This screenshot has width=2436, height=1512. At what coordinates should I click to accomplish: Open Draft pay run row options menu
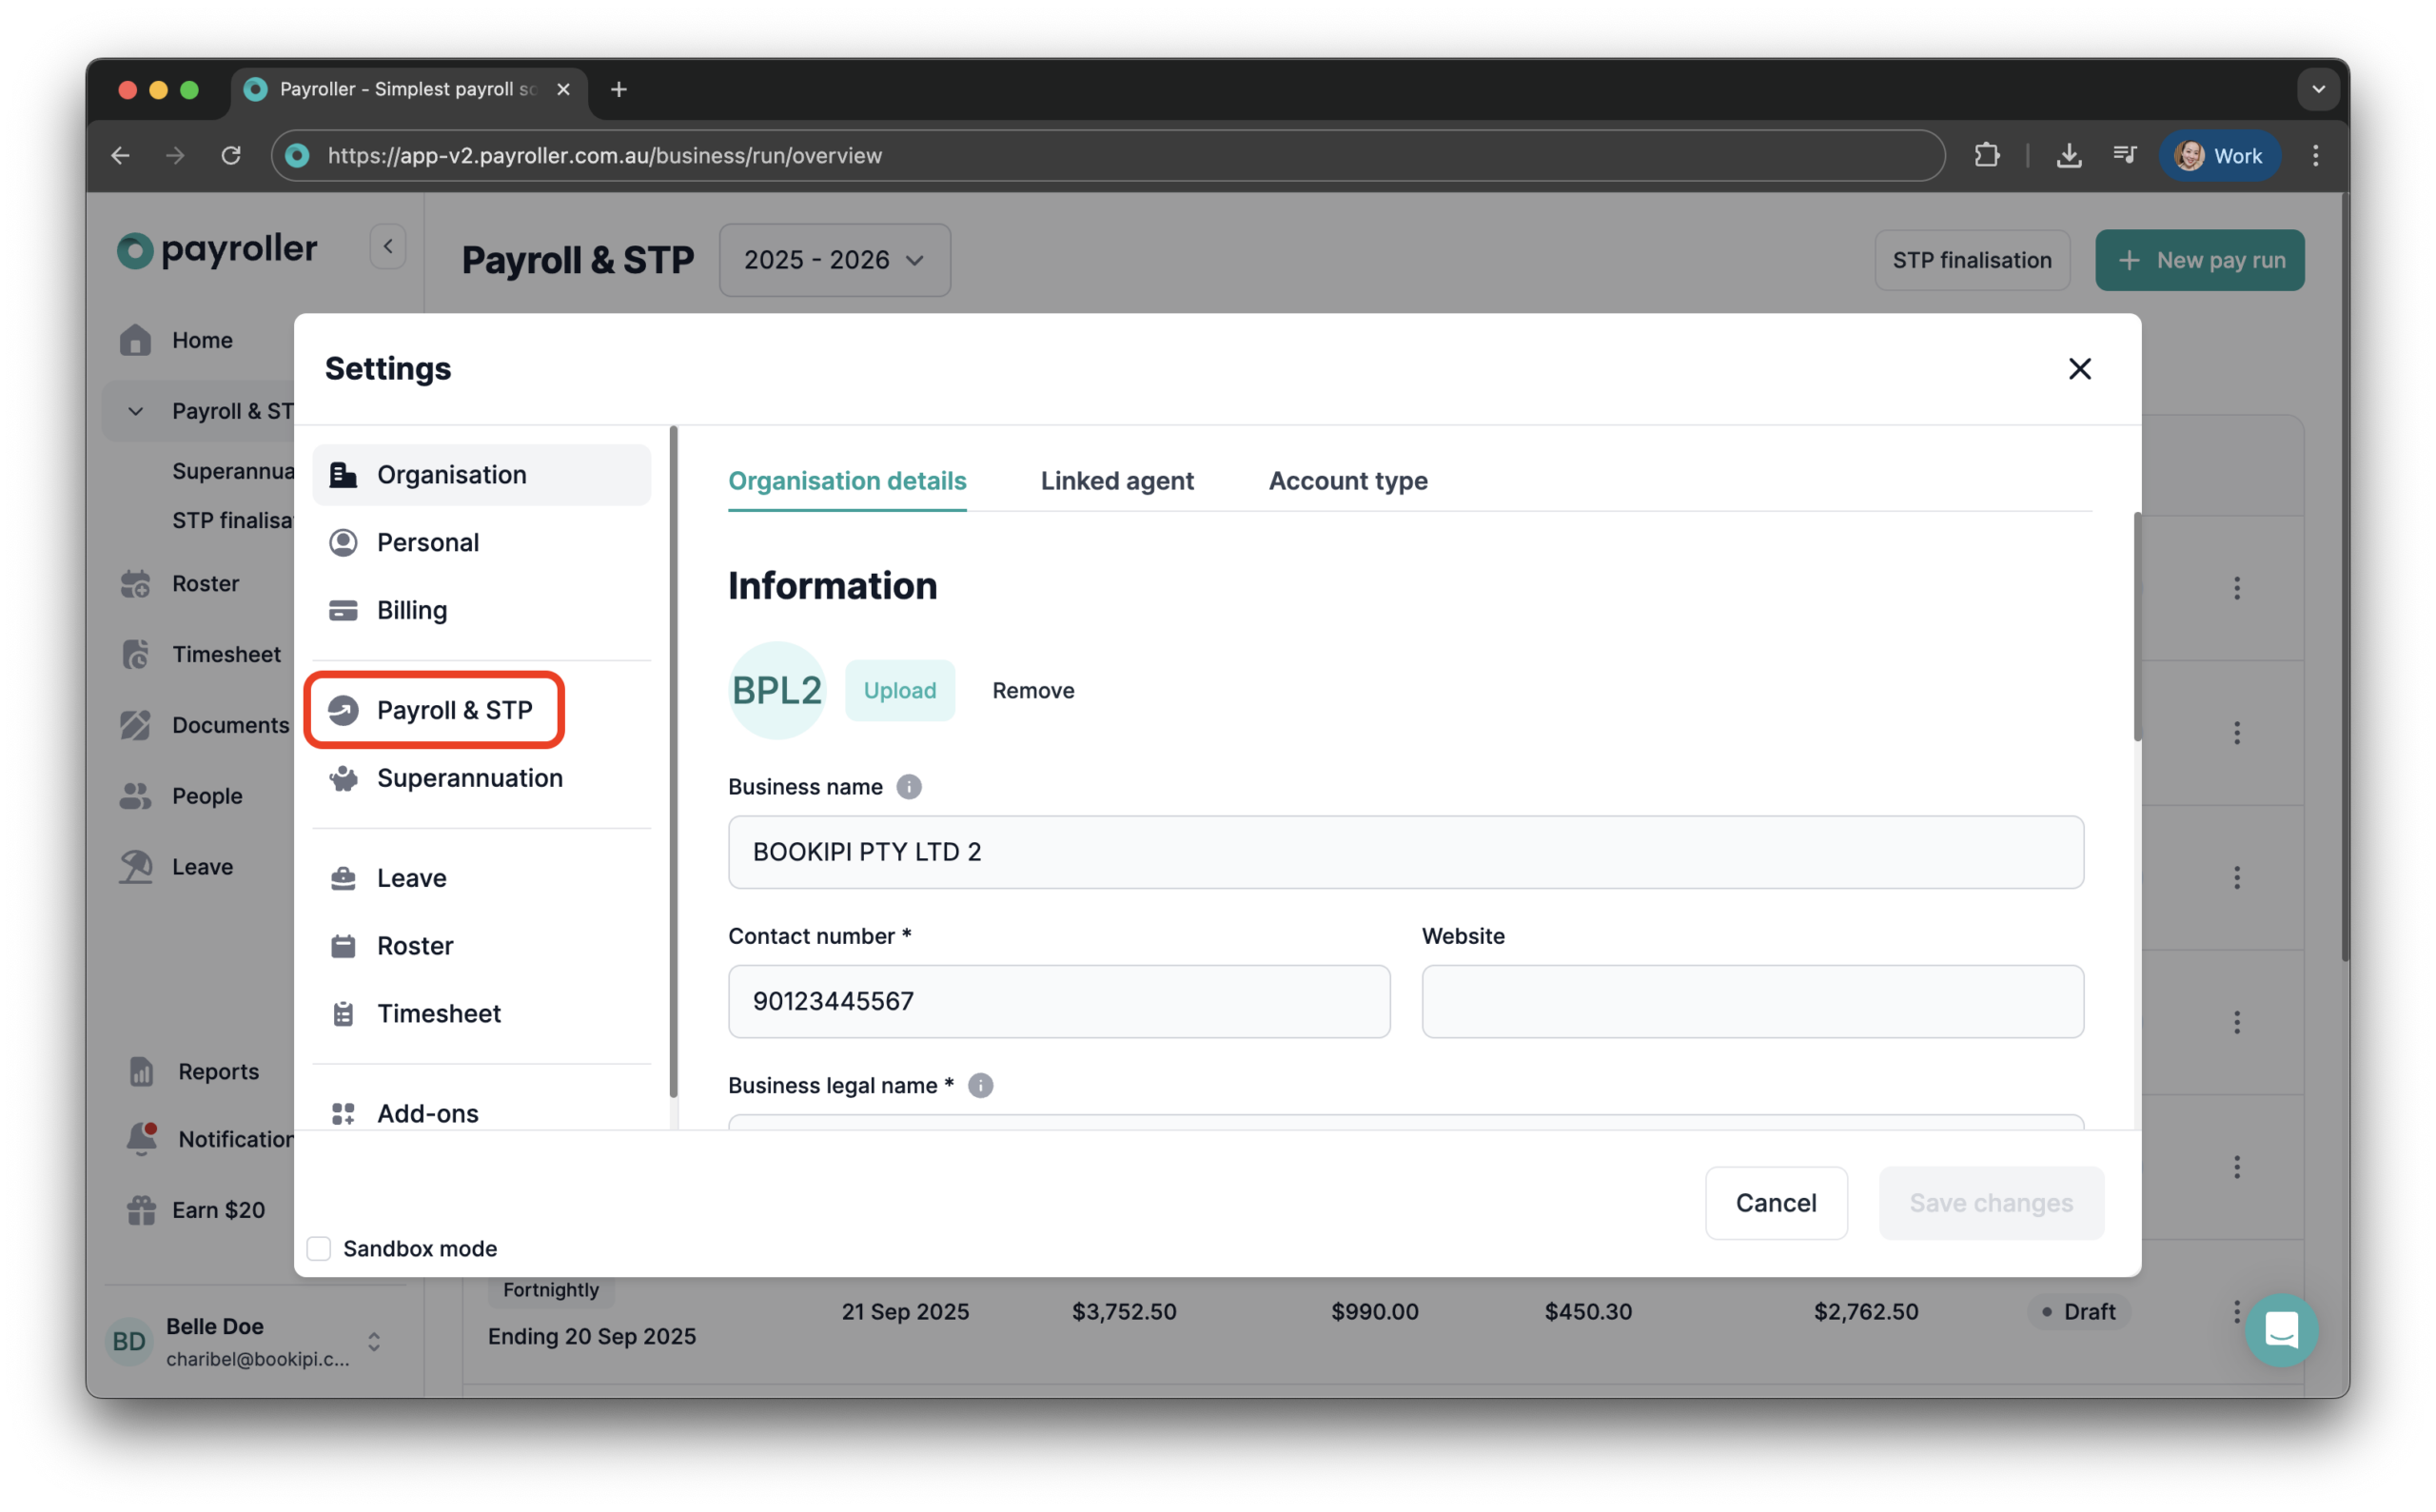coord(2238,1312)
